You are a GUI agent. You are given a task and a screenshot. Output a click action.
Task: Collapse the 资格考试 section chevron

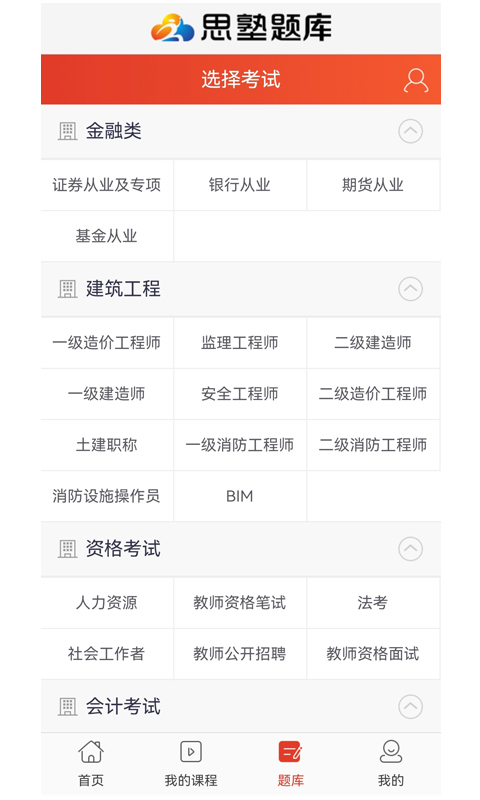410,549
